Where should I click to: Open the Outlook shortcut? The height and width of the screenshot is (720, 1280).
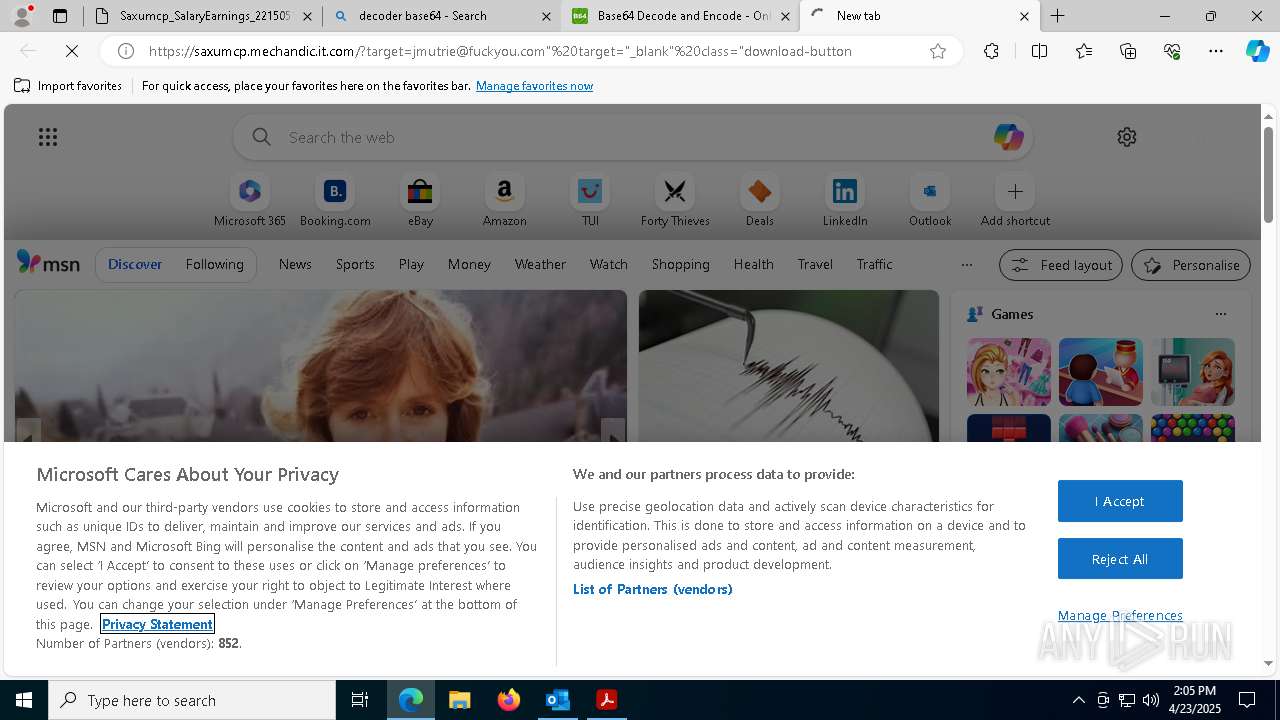tap(930, 200)
